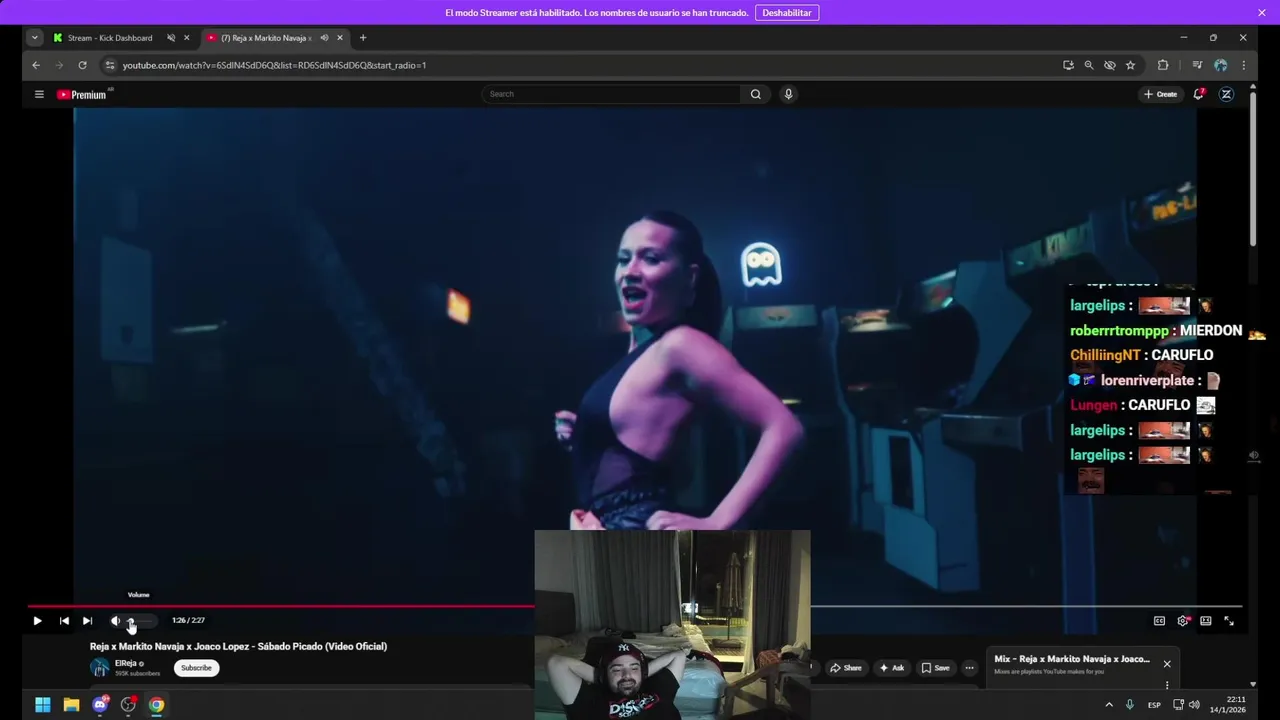Viewport: 1280px width, 720px height.
Task: Open the YouTube account avatar menu
Action: 1226,94
